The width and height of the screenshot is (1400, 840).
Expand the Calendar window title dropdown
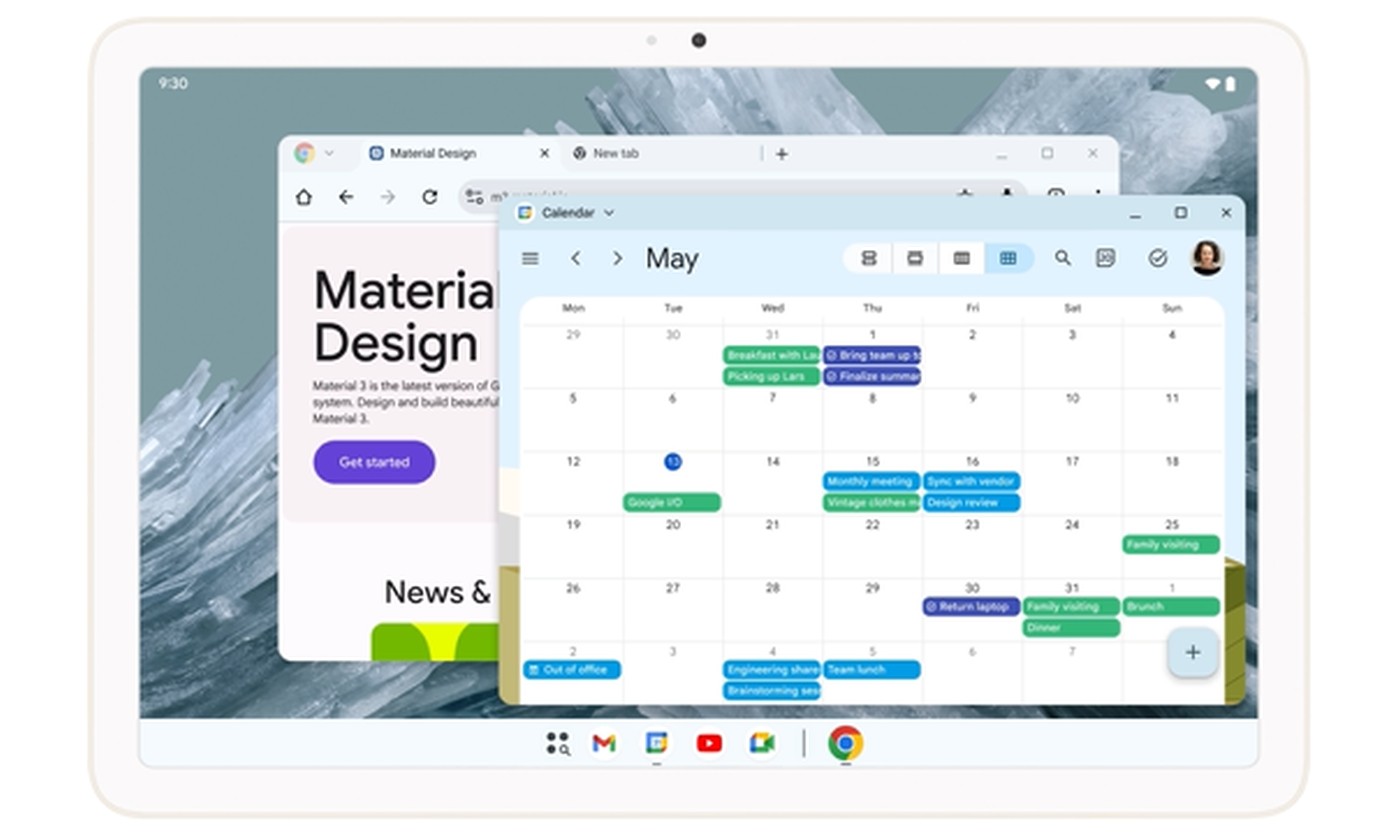click(609, 213)
